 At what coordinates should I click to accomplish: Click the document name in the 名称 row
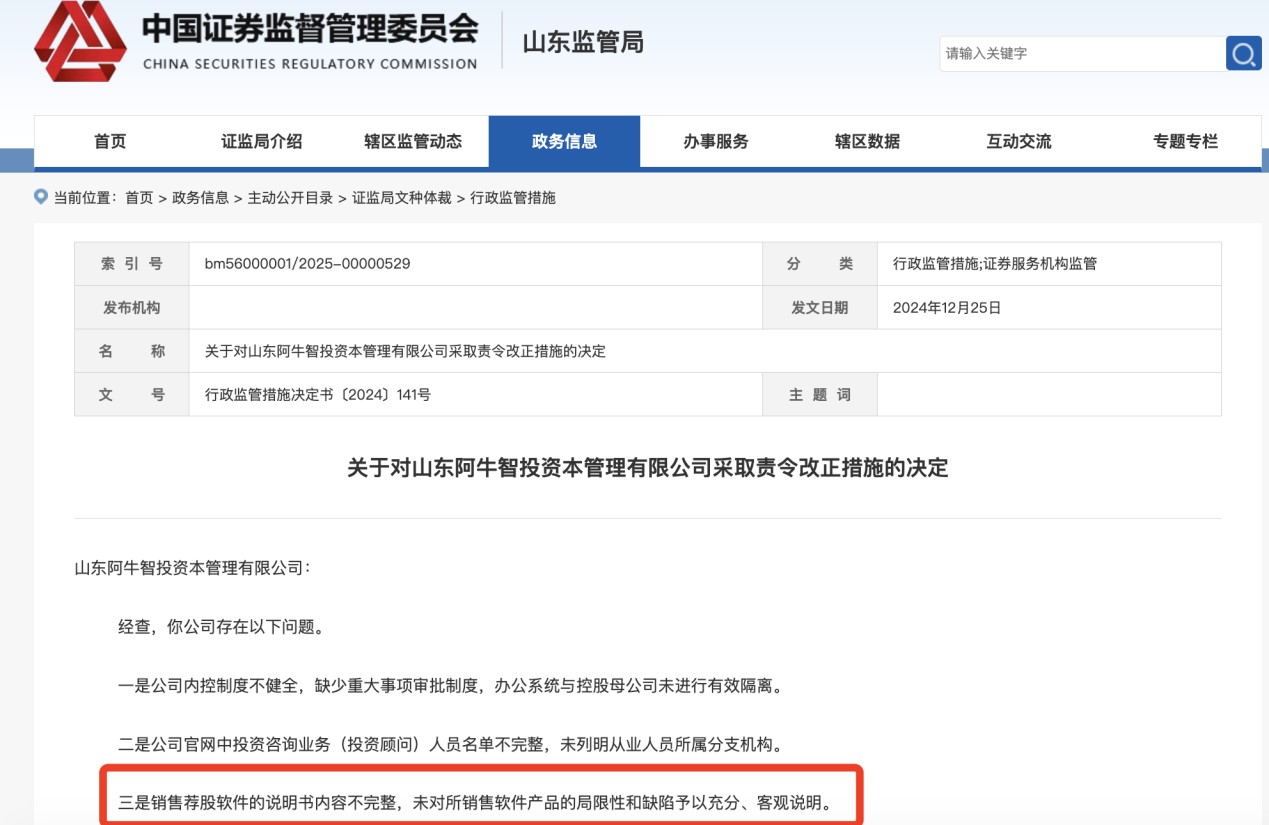pyautogui.click(x=405, y=351)
